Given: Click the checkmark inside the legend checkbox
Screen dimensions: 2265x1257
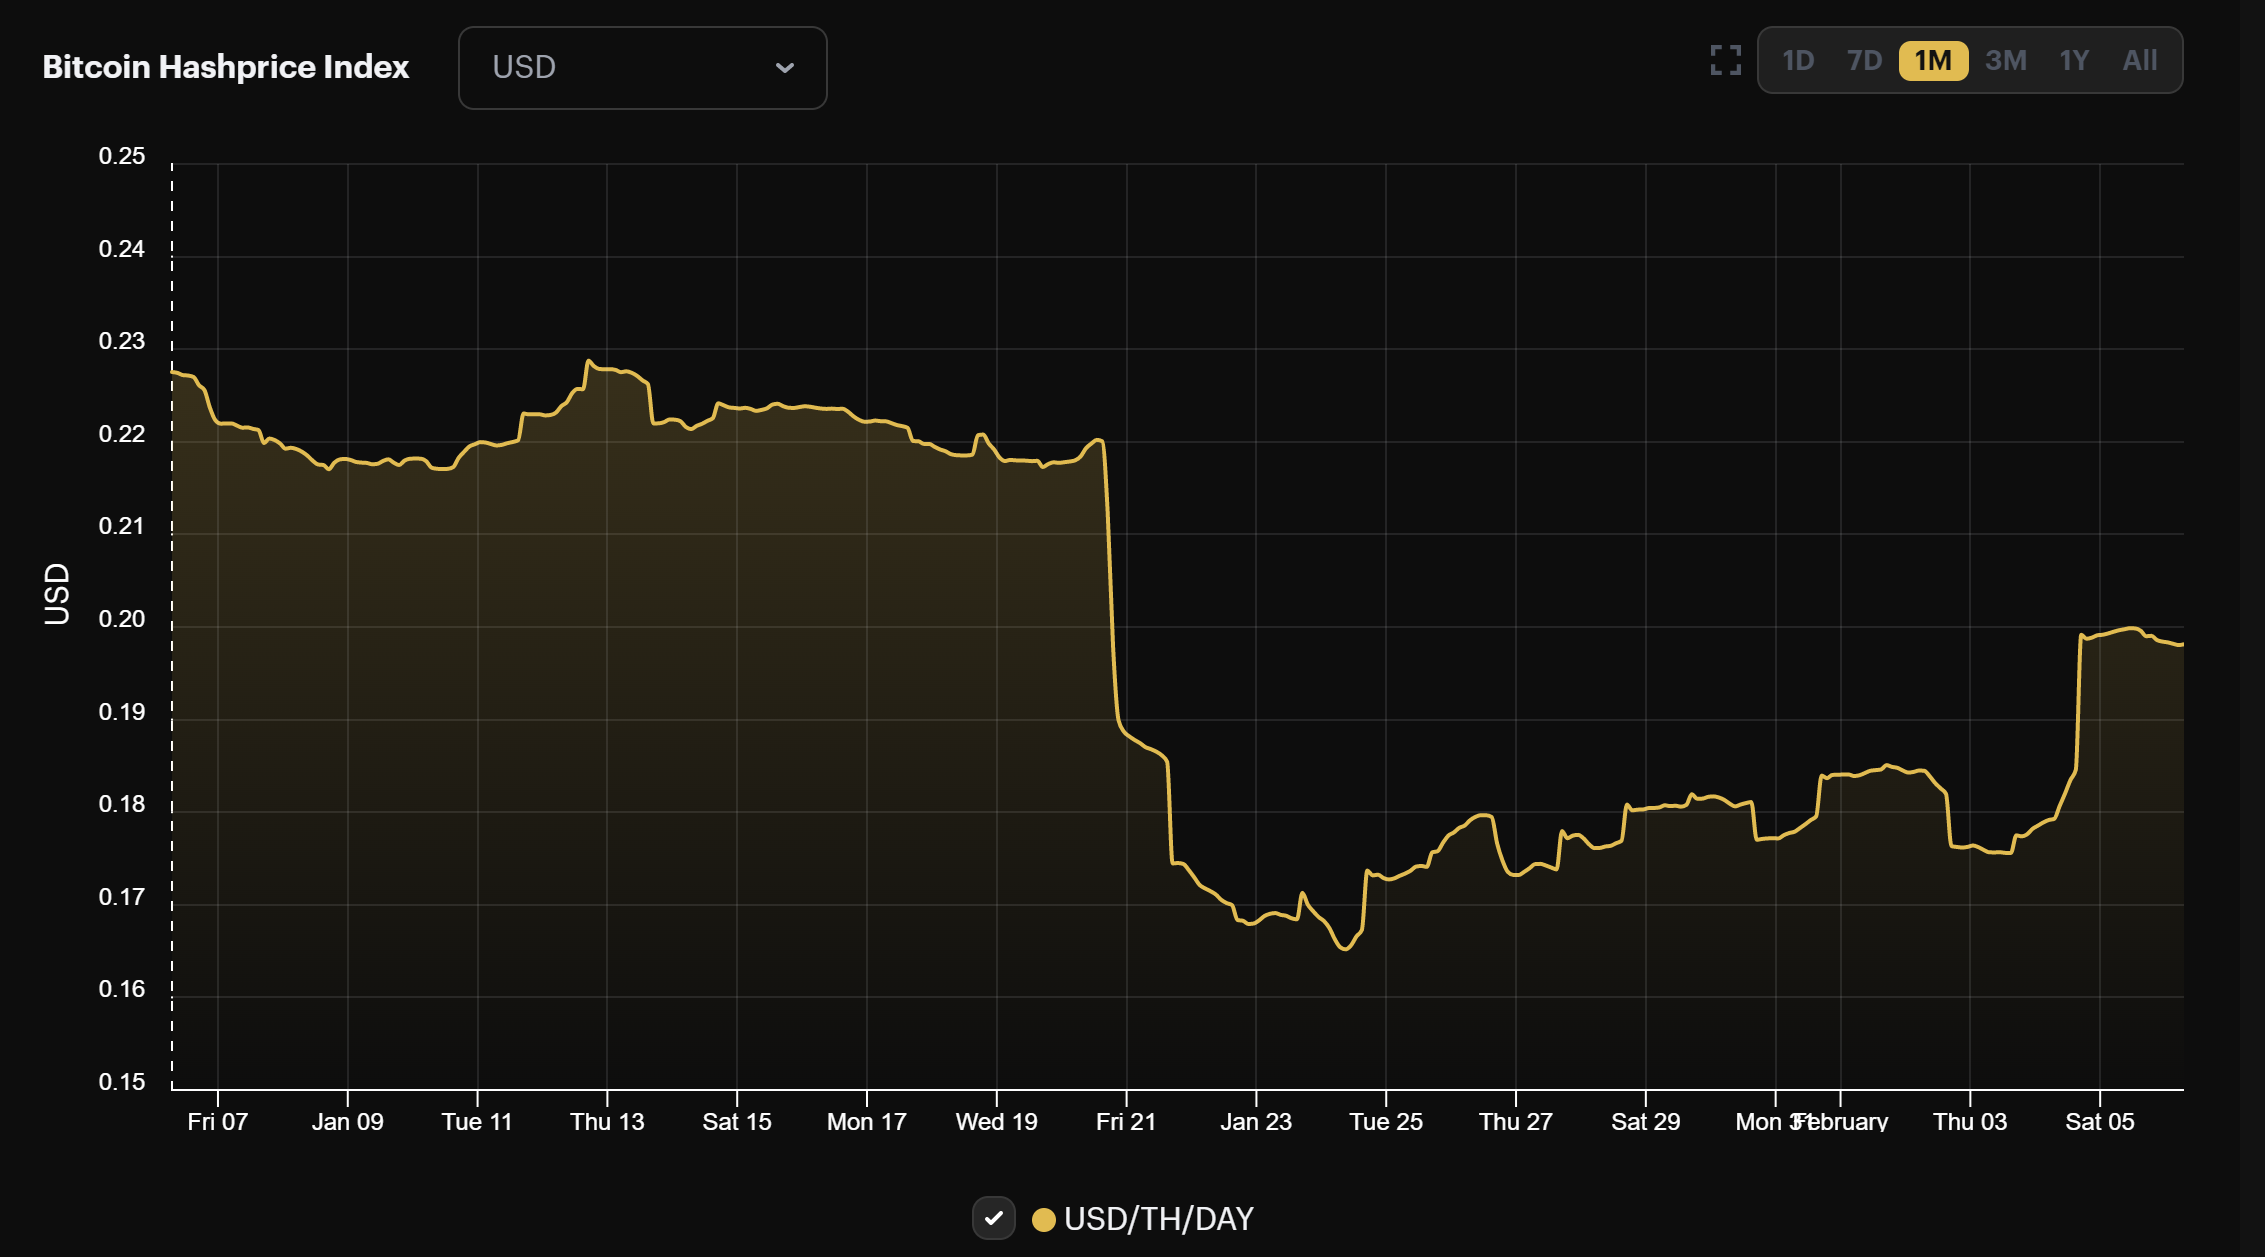Looking at the screenshot, I should click(993, 1219).
